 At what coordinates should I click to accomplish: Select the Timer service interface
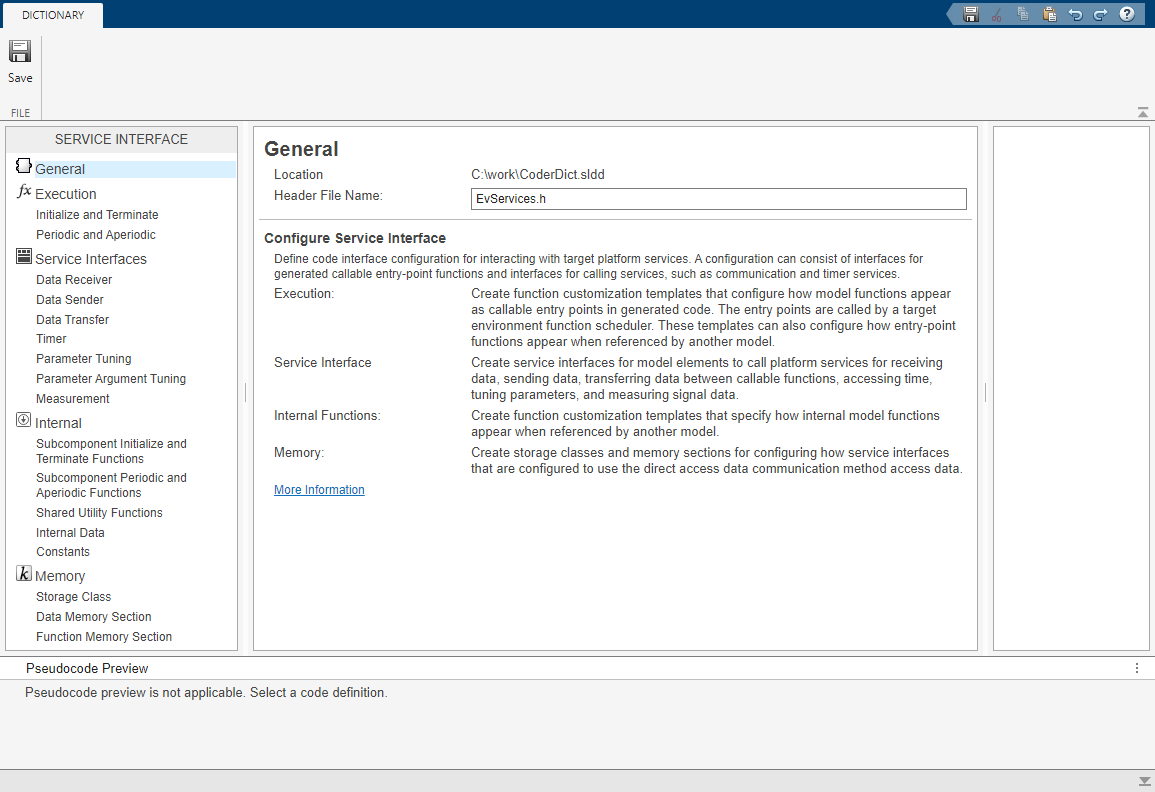click(51, 338)
